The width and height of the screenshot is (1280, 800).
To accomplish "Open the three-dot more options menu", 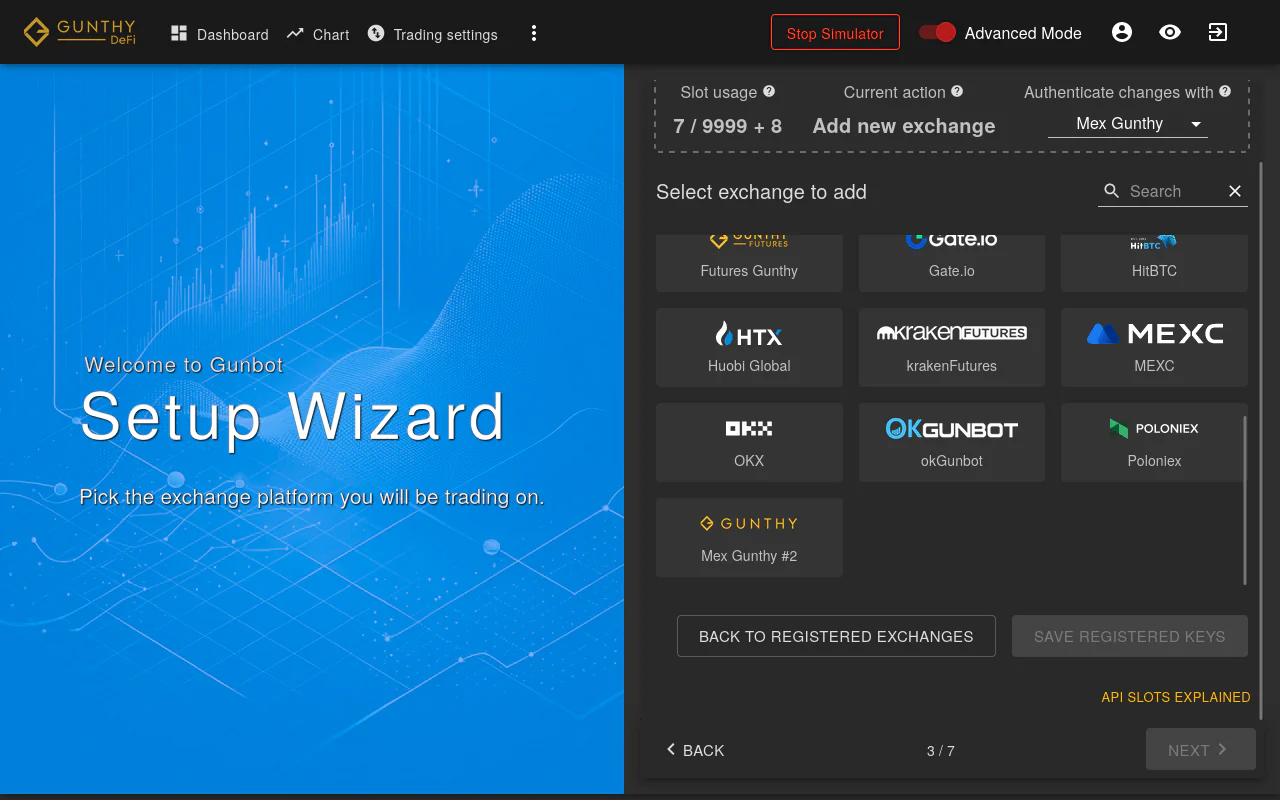I will 534,34.
